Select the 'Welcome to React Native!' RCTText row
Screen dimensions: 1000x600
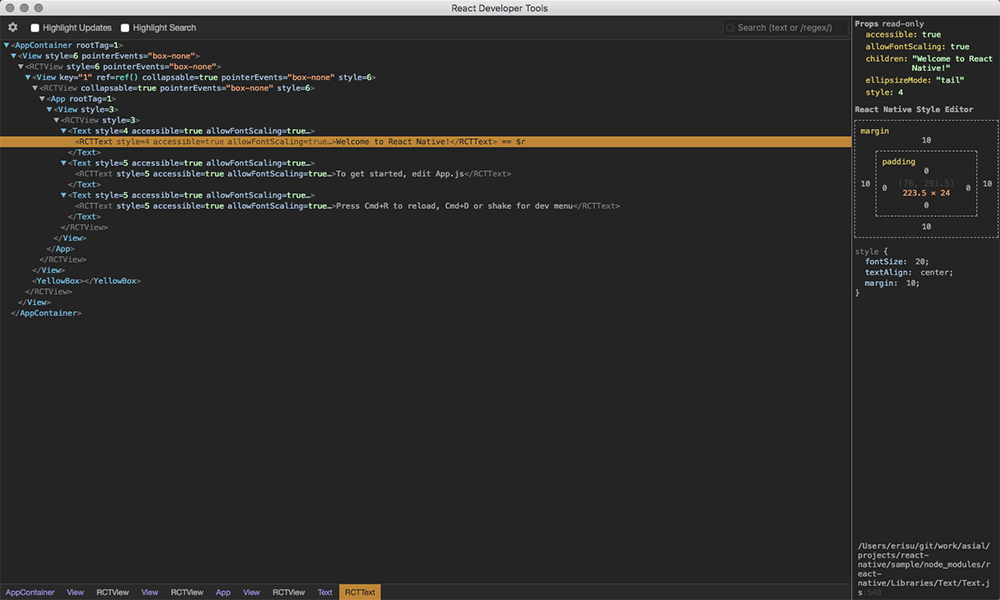[x=425, y=142]
